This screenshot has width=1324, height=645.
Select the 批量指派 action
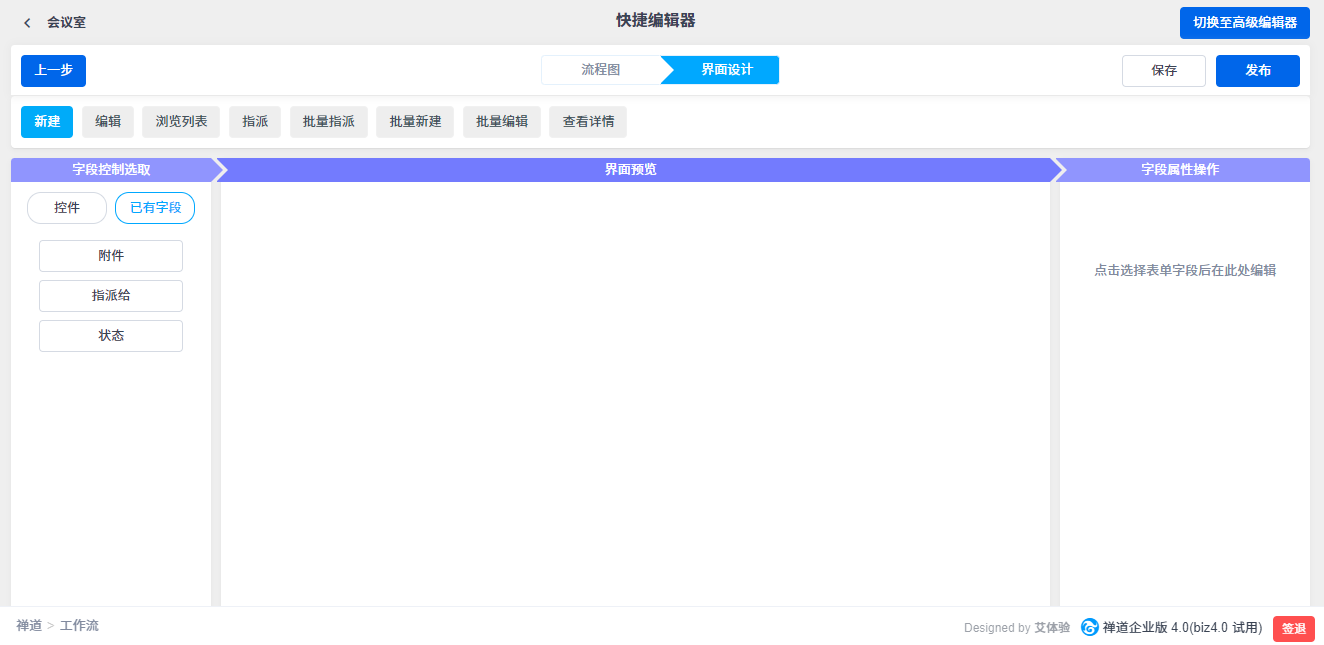329,122
